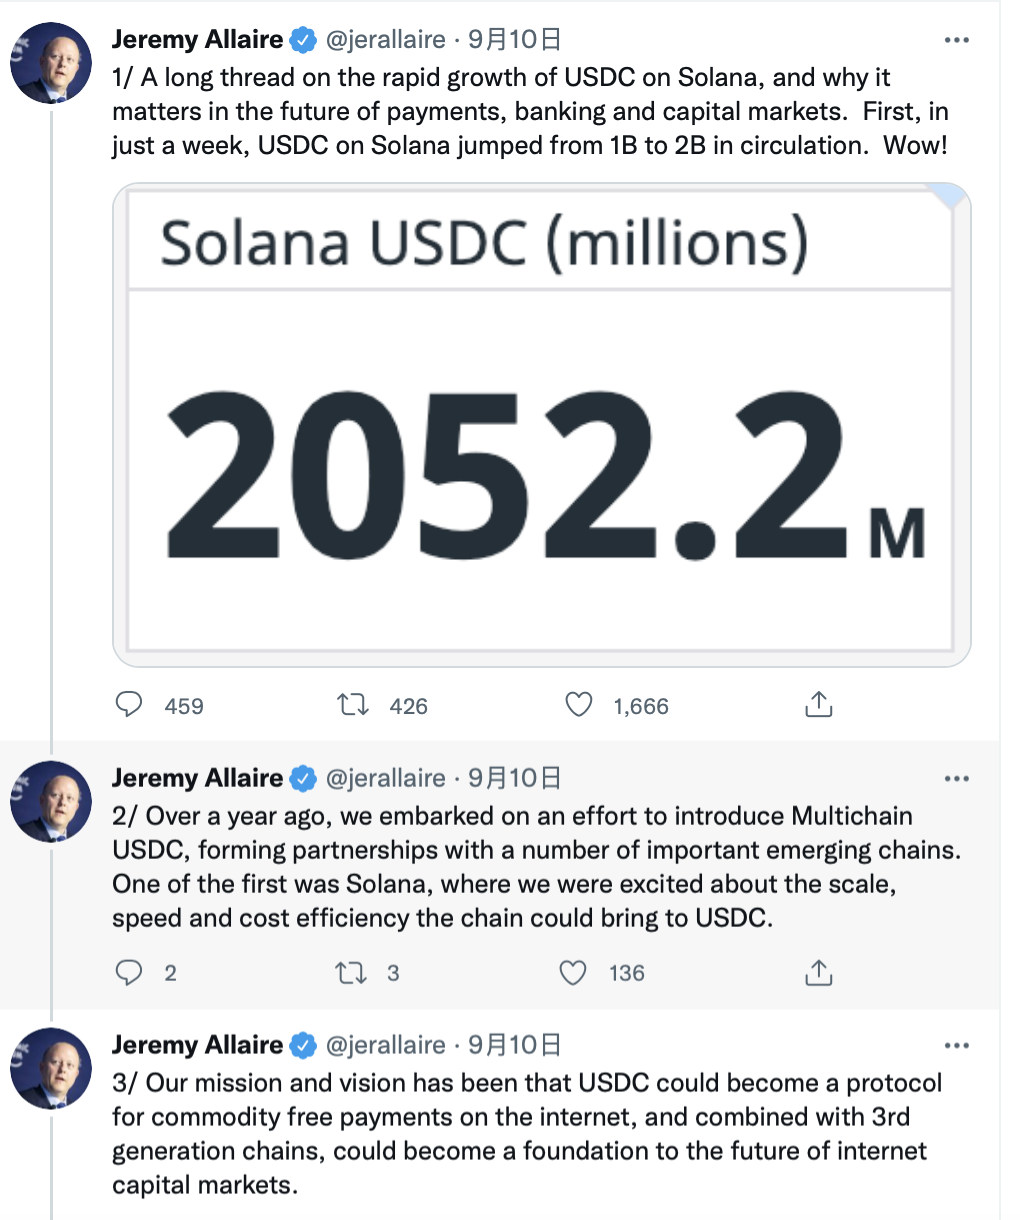This screenshot has width=1020, height=1220.
Task: Retweet the first tweet with 426 retweets
Action: click(352, 706)
